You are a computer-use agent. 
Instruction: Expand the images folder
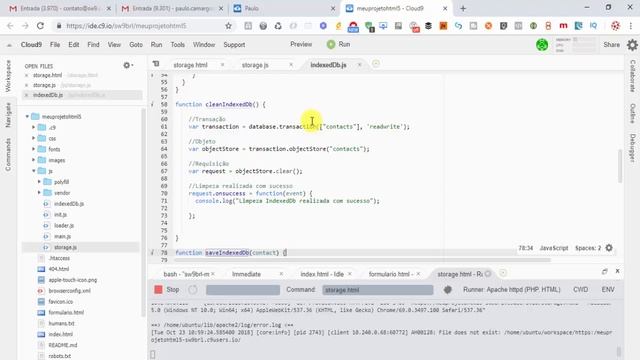(x=33, y=160)
